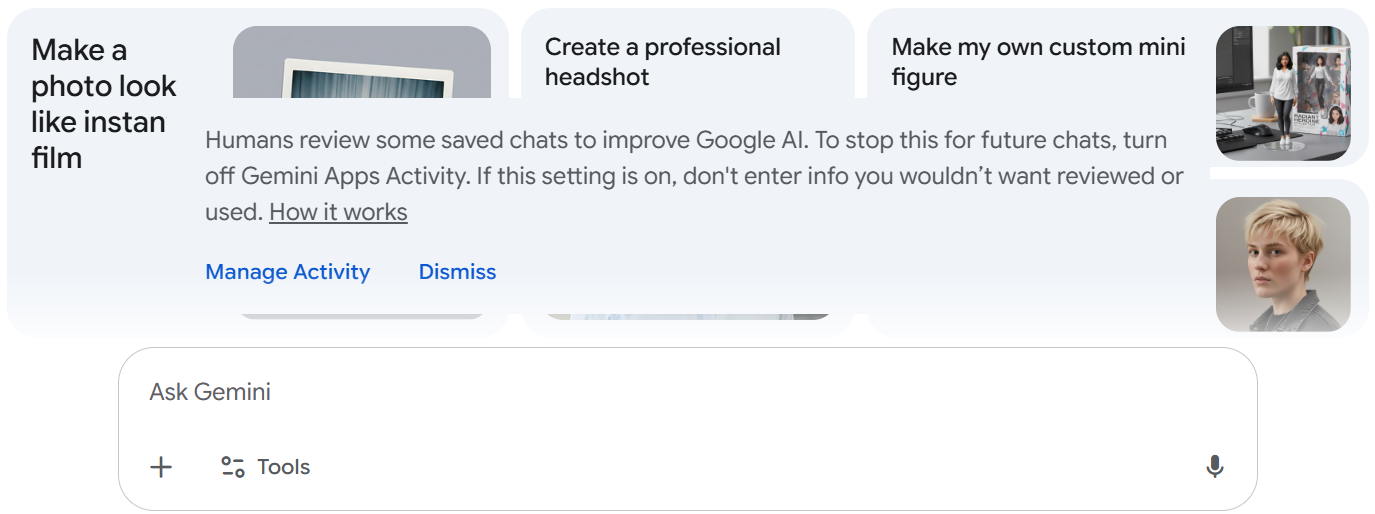The image size is (1375, 514).
Task: Focus the Ask Gemini text field
Action: click(600, 392)
